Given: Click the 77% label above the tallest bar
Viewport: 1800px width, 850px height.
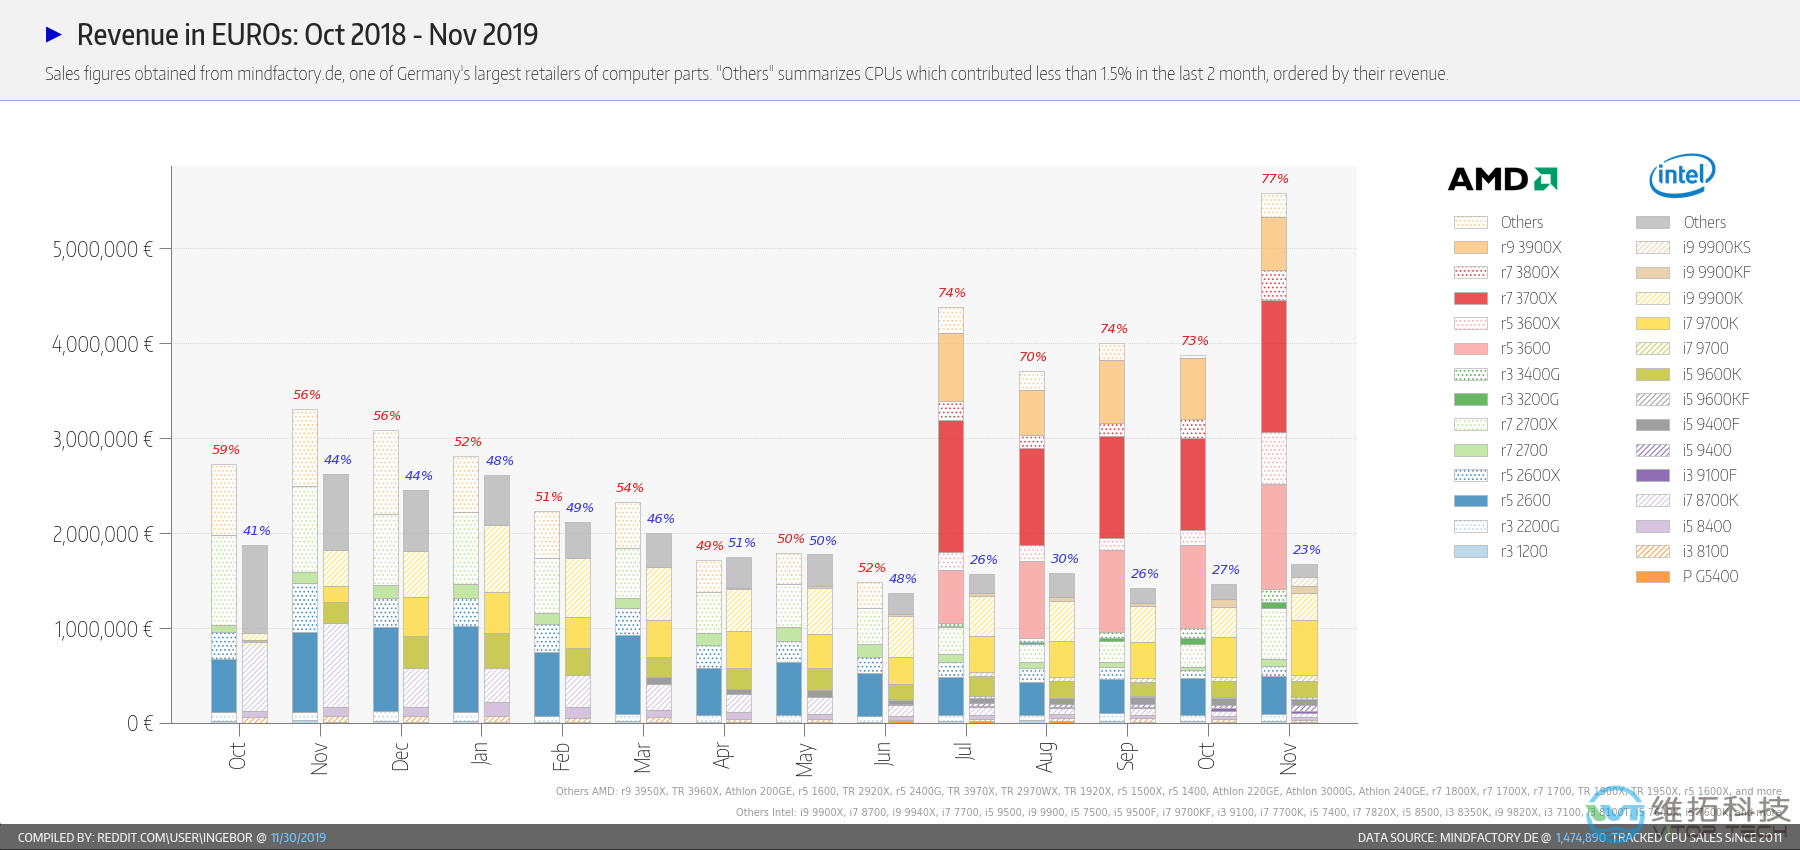Looking at the screenshot, I should pyautogui.click(x=1274, y=179).
